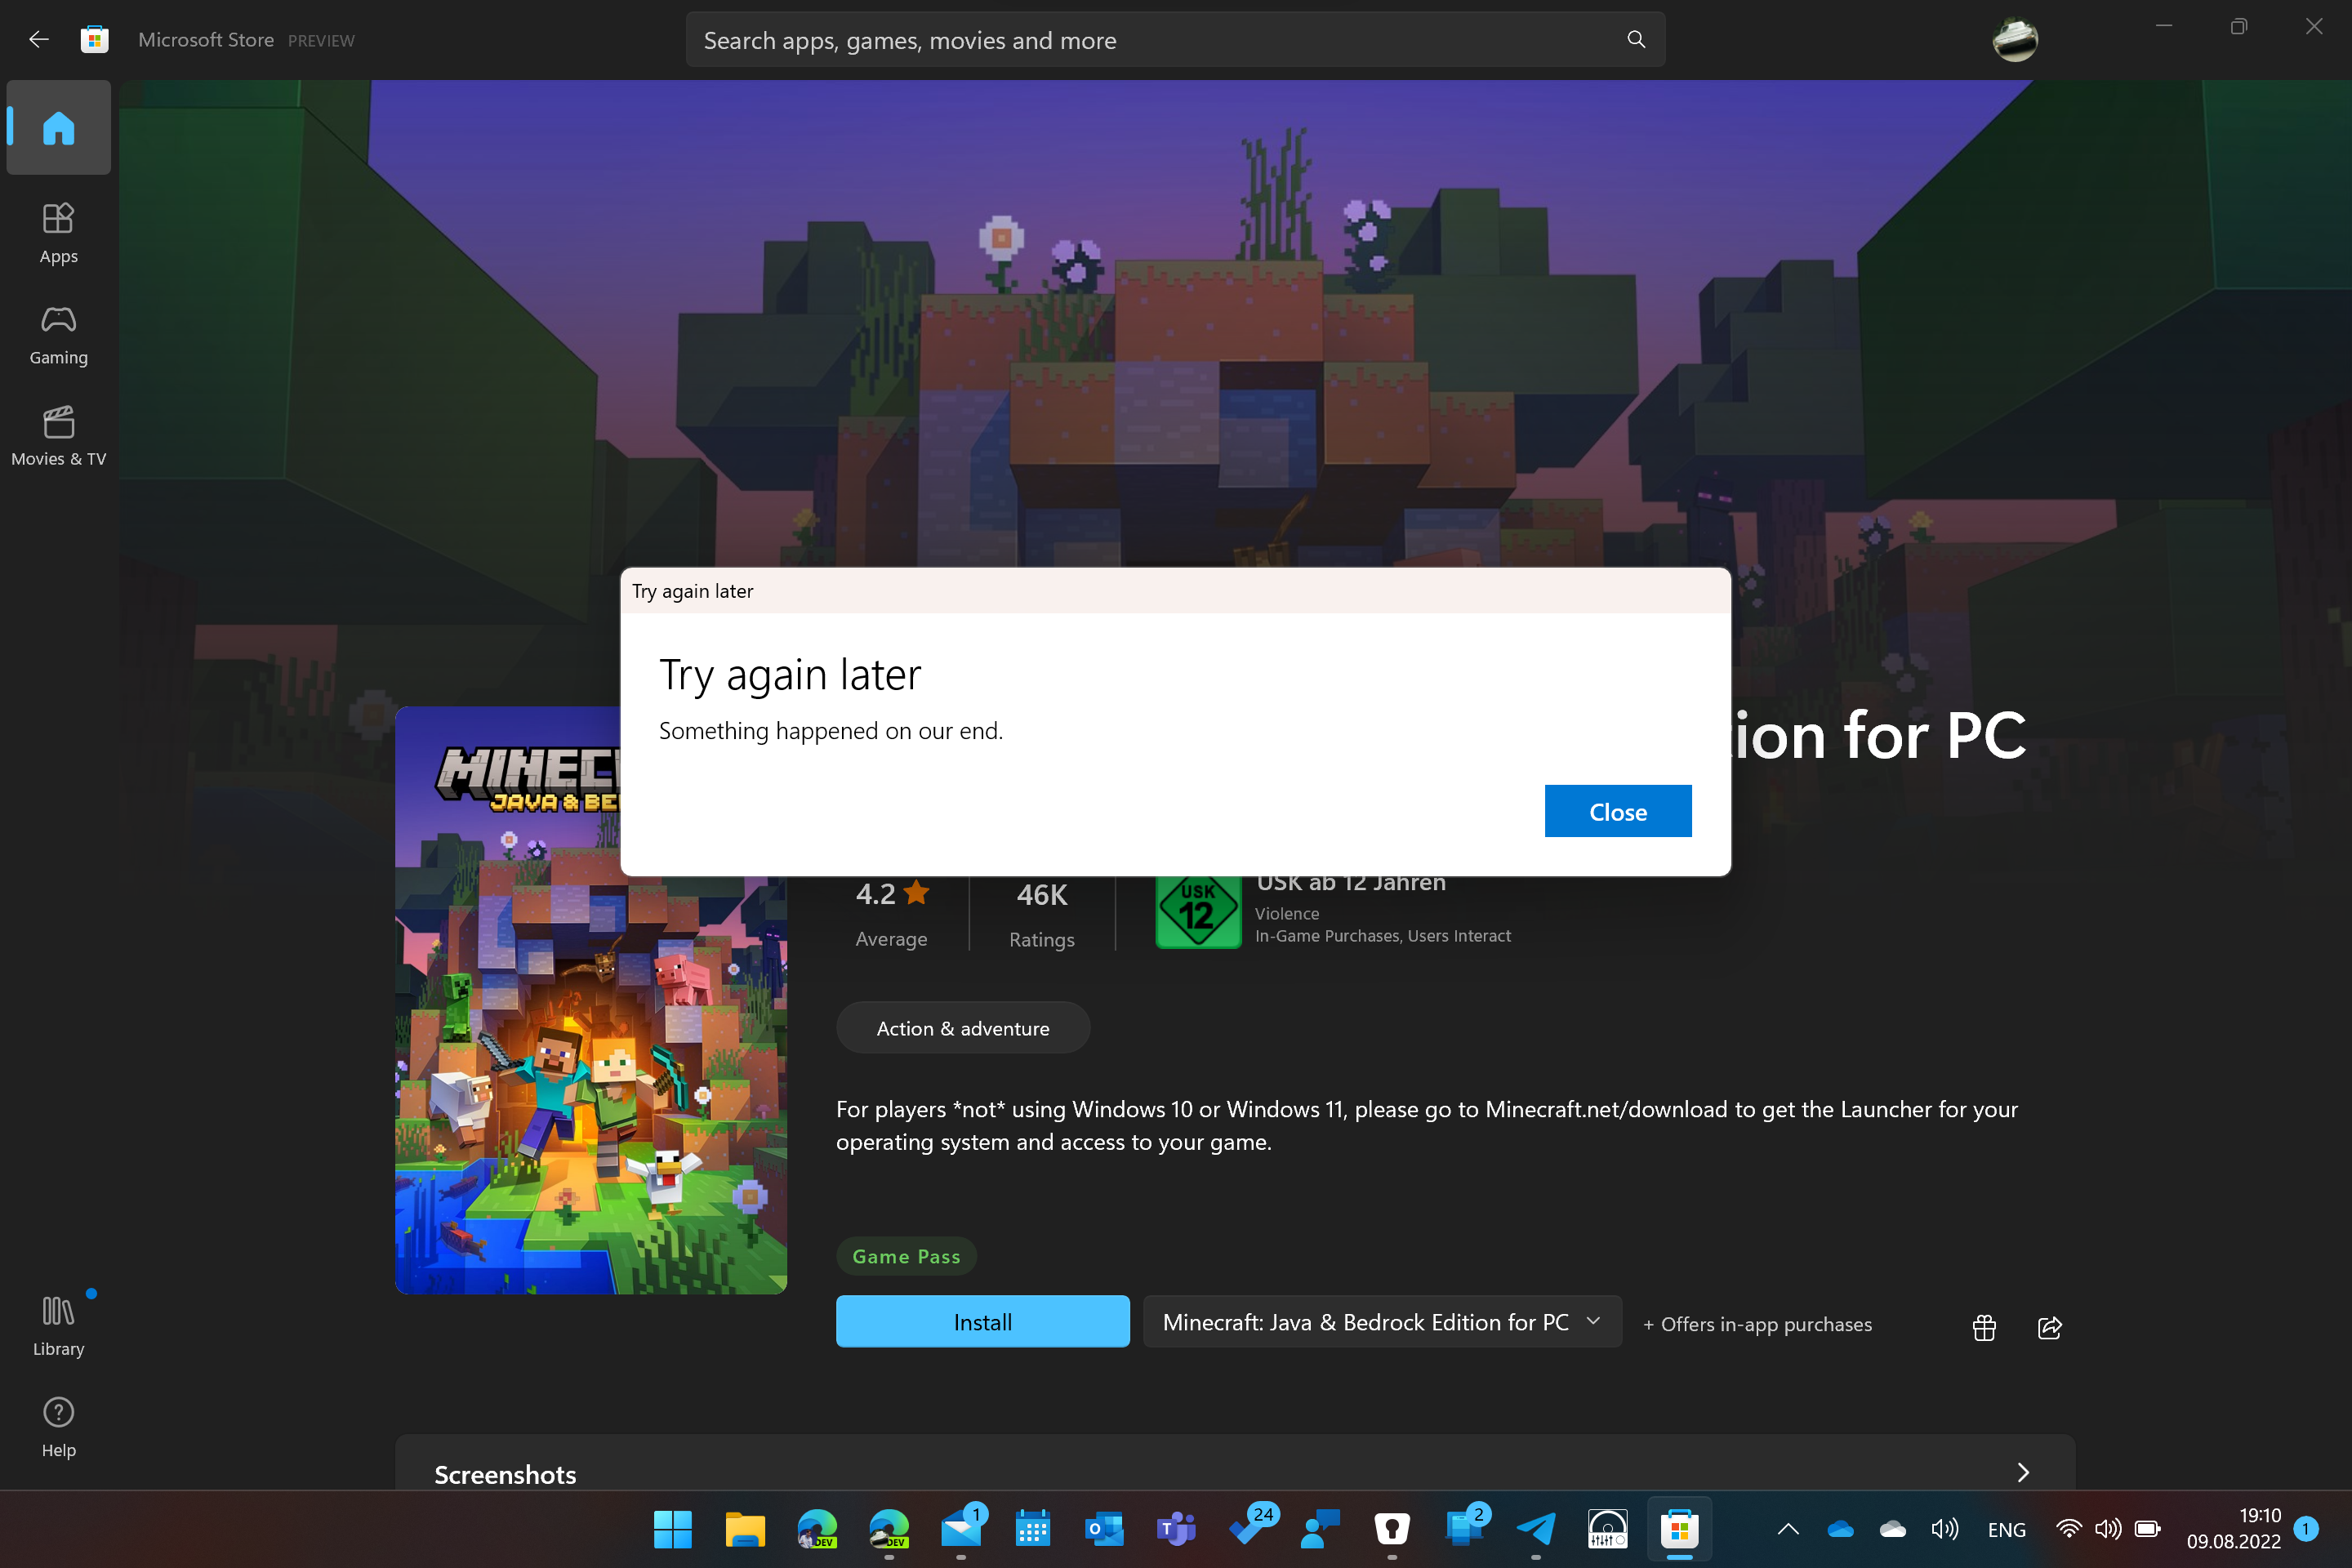
Task: Show hidden system tray icons
Action: pos(1788,1529)
